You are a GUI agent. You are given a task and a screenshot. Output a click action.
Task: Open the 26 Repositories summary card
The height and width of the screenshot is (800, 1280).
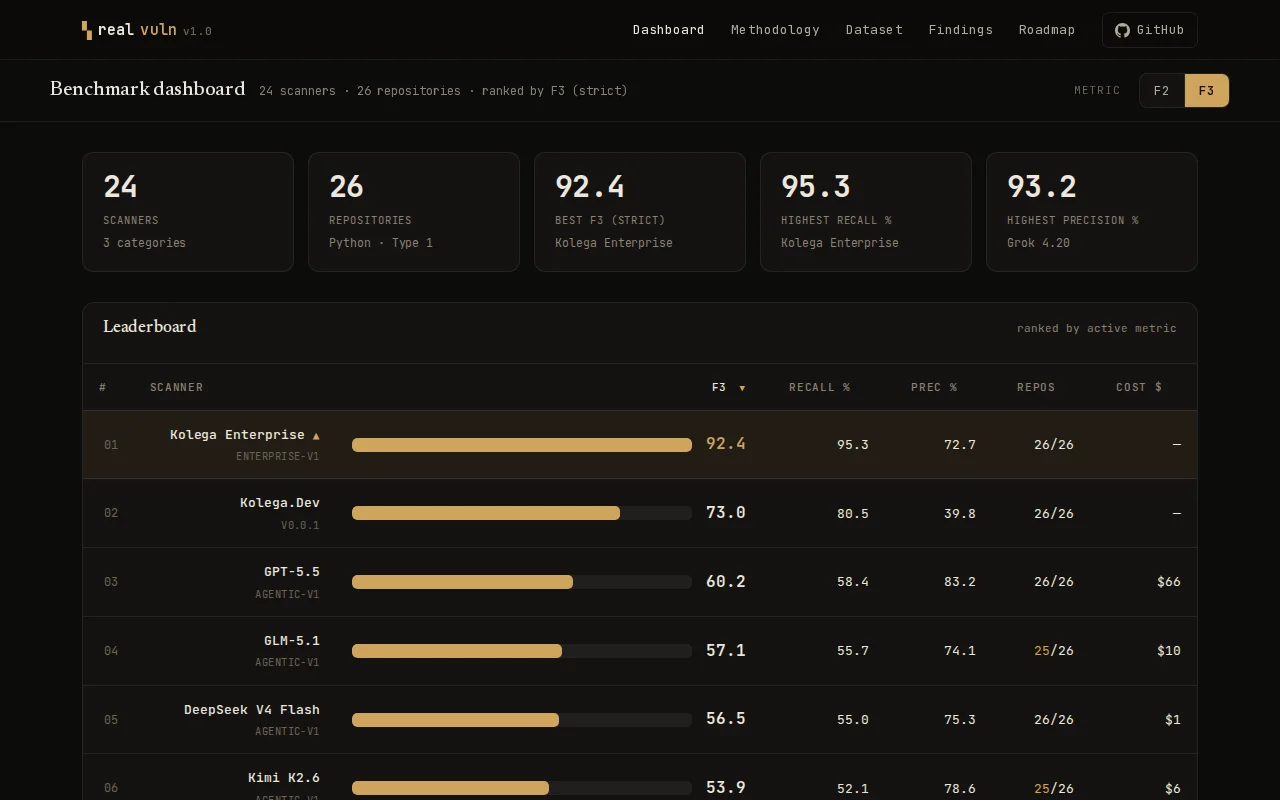coord(414,212)
